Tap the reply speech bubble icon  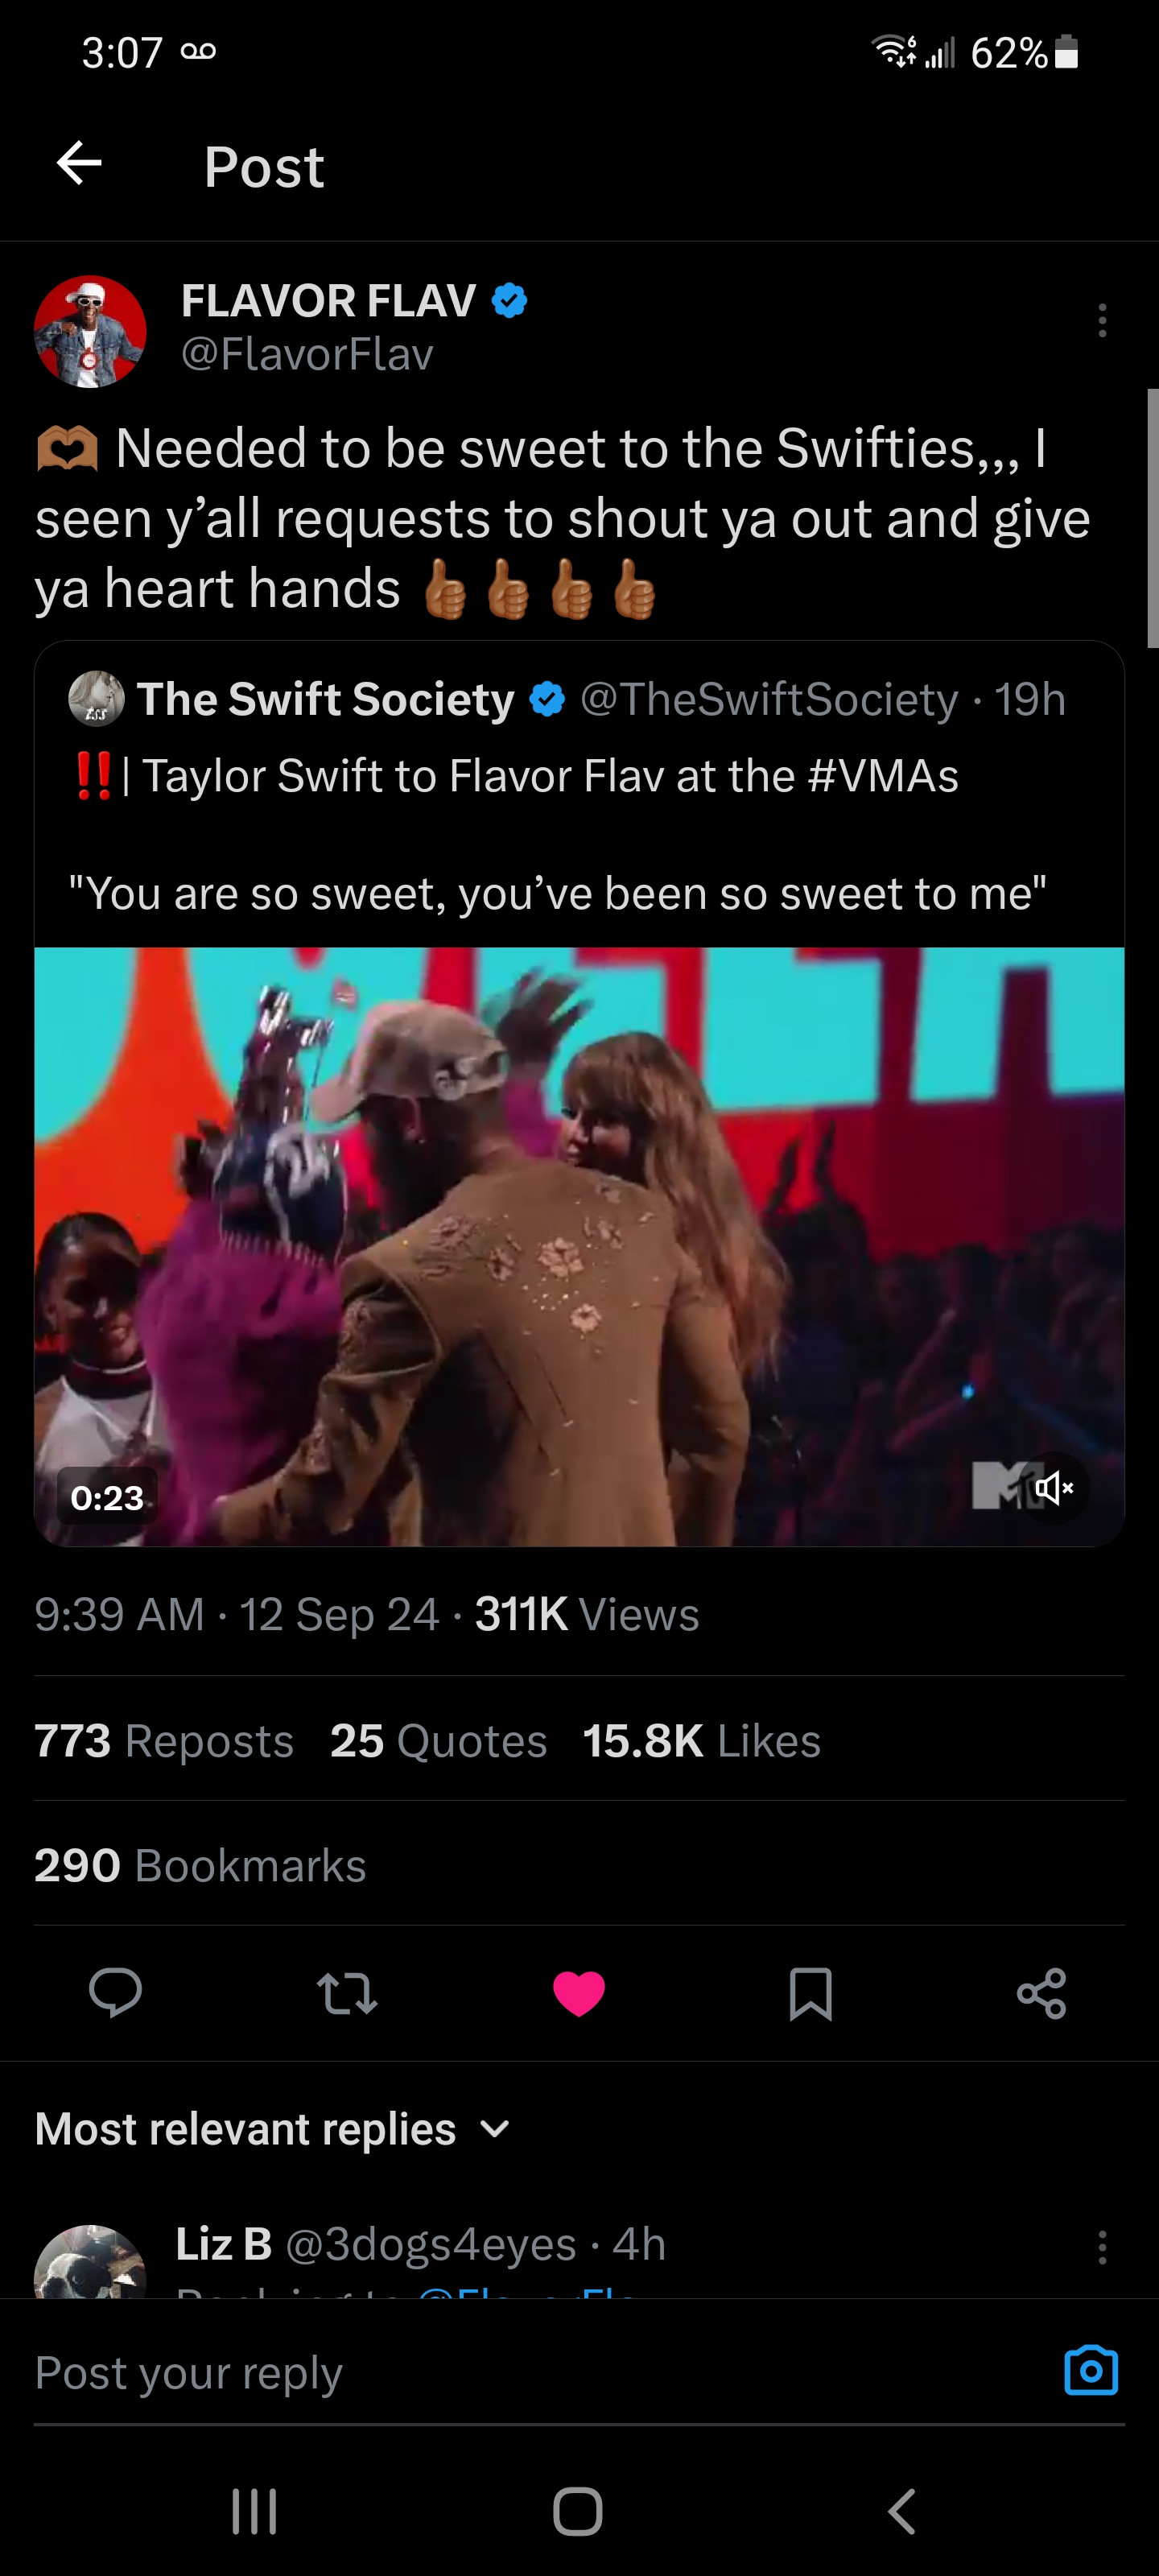[x=115, y=1992]
